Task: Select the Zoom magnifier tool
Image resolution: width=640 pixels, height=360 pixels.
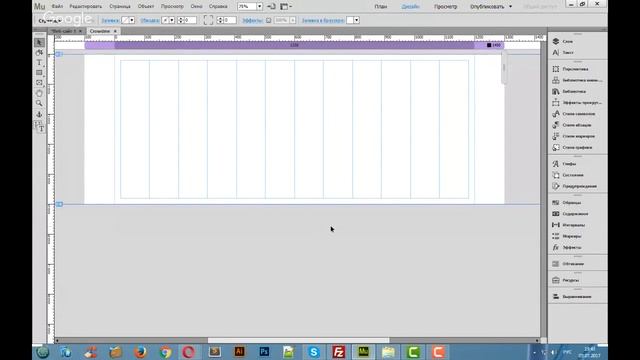Action: click(x=39, y=104)
